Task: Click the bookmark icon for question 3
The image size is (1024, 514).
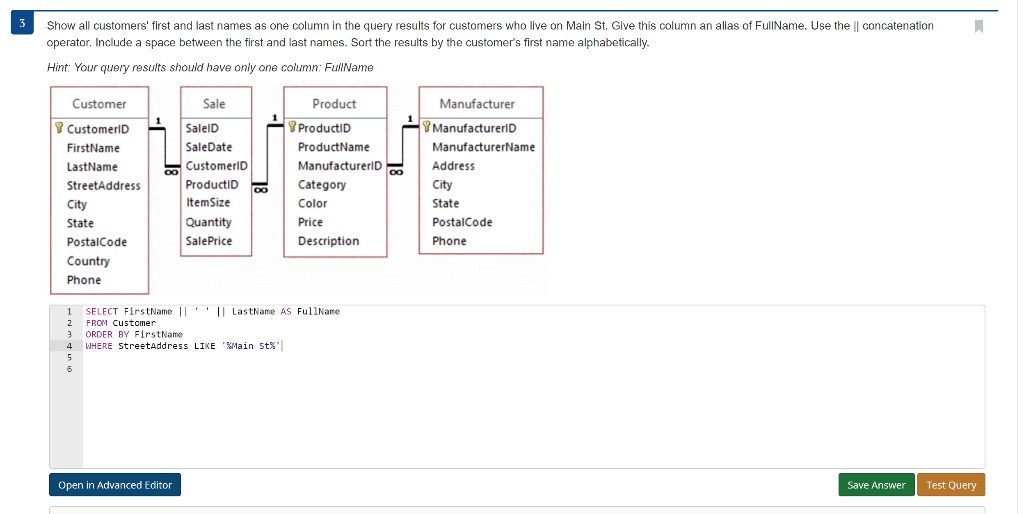Action: pos(978,26)
